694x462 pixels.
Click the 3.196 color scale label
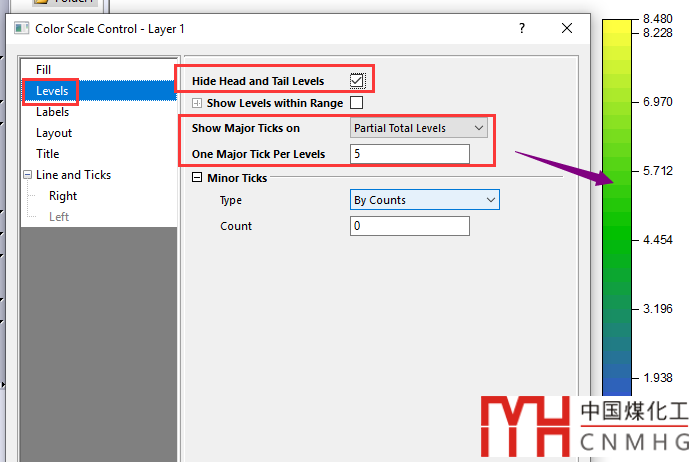coord(658,309)
